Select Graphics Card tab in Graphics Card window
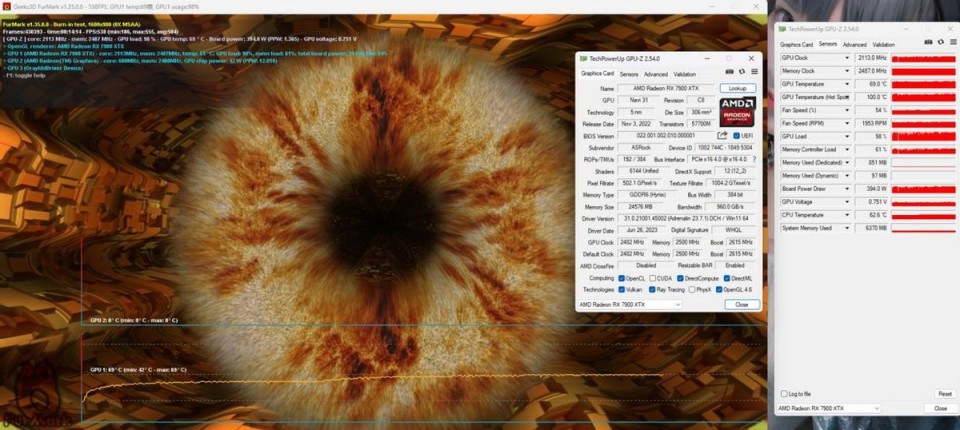 597,74
